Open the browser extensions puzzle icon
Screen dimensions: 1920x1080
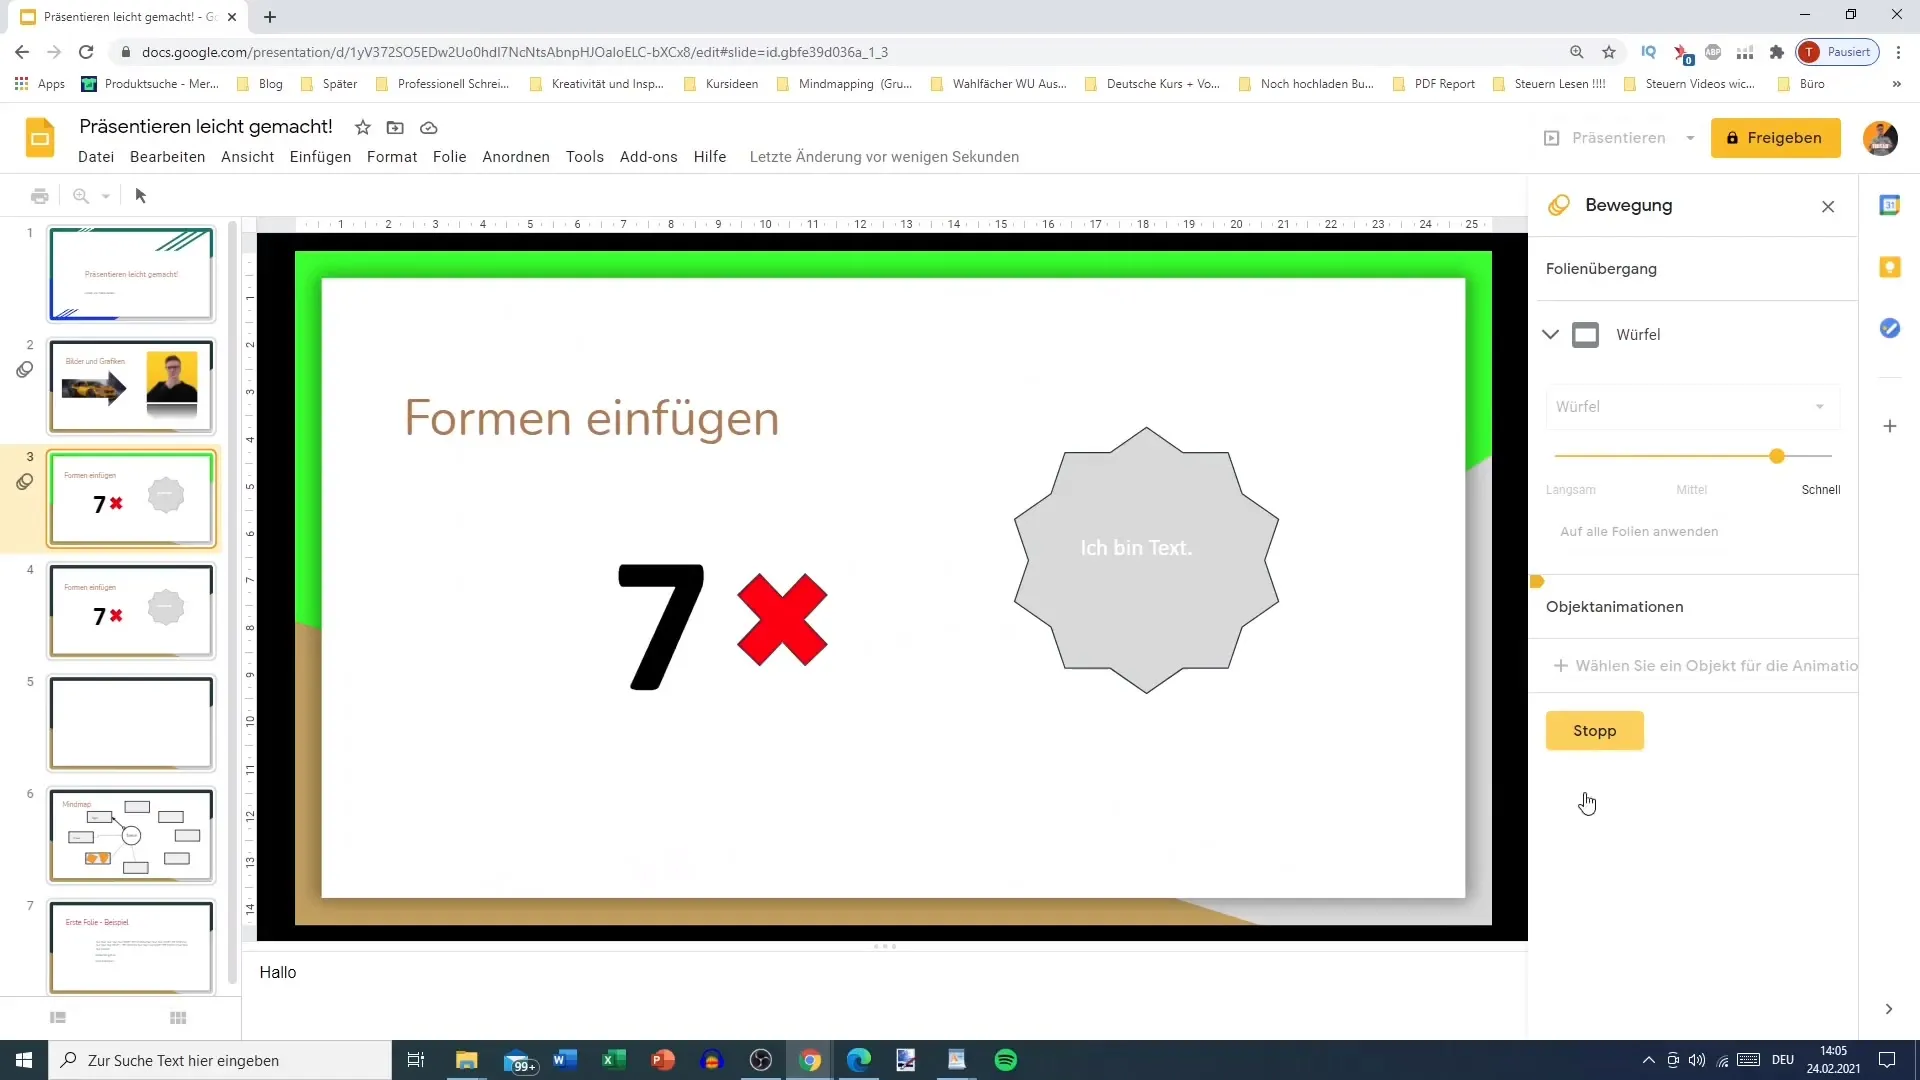point(1776,52)
